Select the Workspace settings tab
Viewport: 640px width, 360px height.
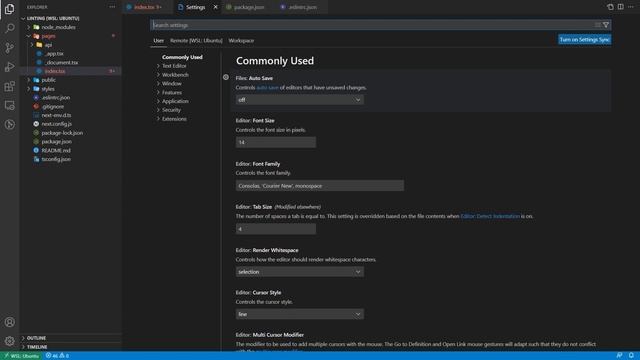pos(241,41)
